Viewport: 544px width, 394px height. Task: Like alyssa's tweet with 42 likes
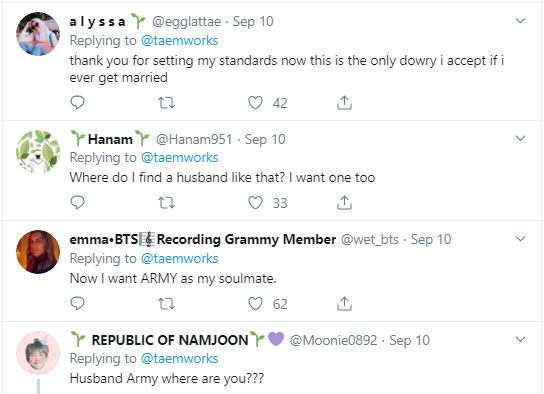click(x=255, y=103)
